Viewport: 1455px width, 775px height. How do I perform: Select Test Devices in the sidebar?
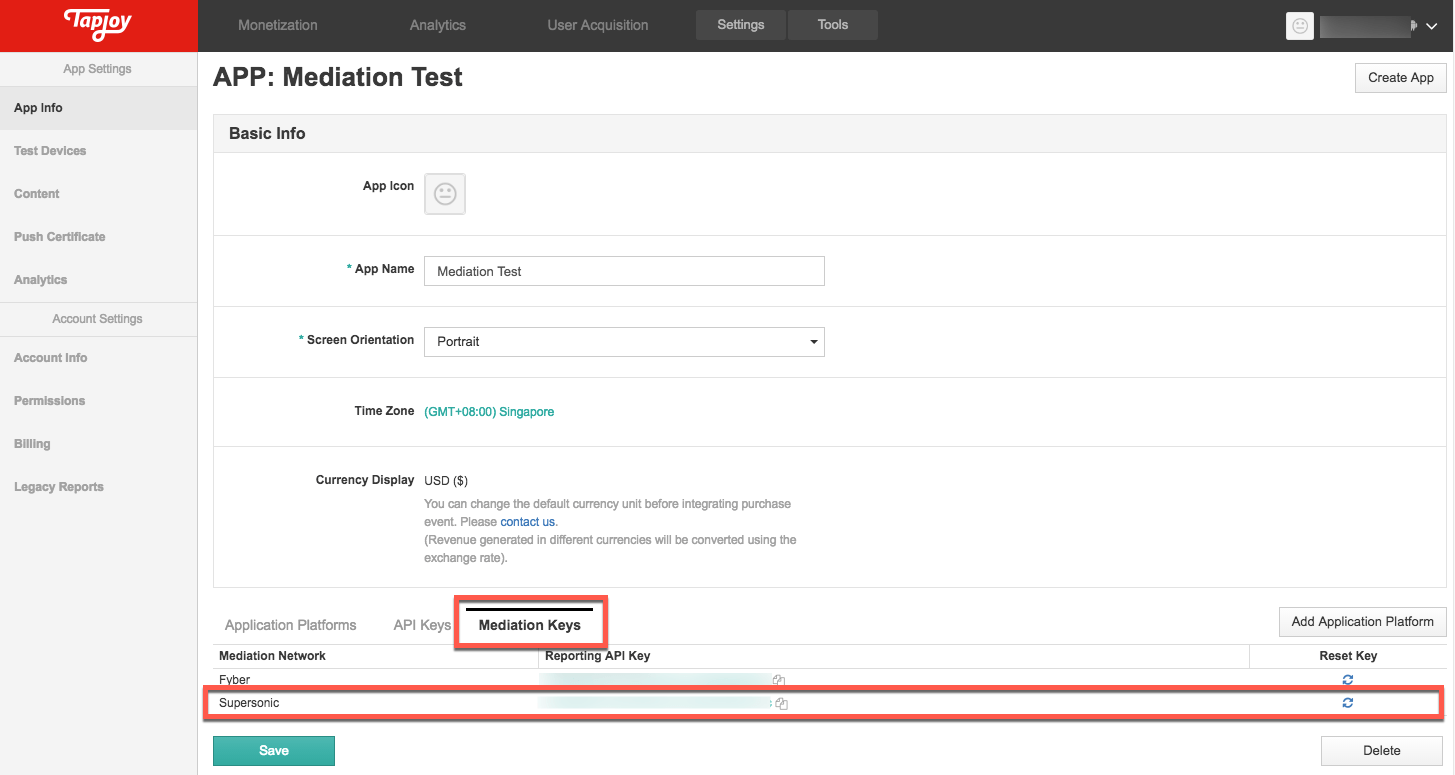coord(50,150)
